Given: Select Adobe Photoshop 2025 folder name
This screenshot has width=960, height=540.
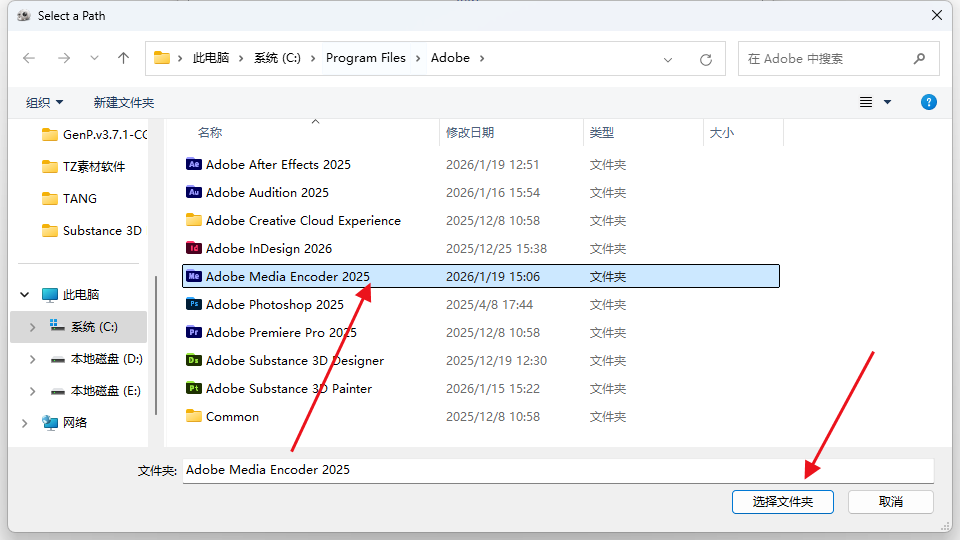Looking at the screenshot, I should click(x=274, y=305).
